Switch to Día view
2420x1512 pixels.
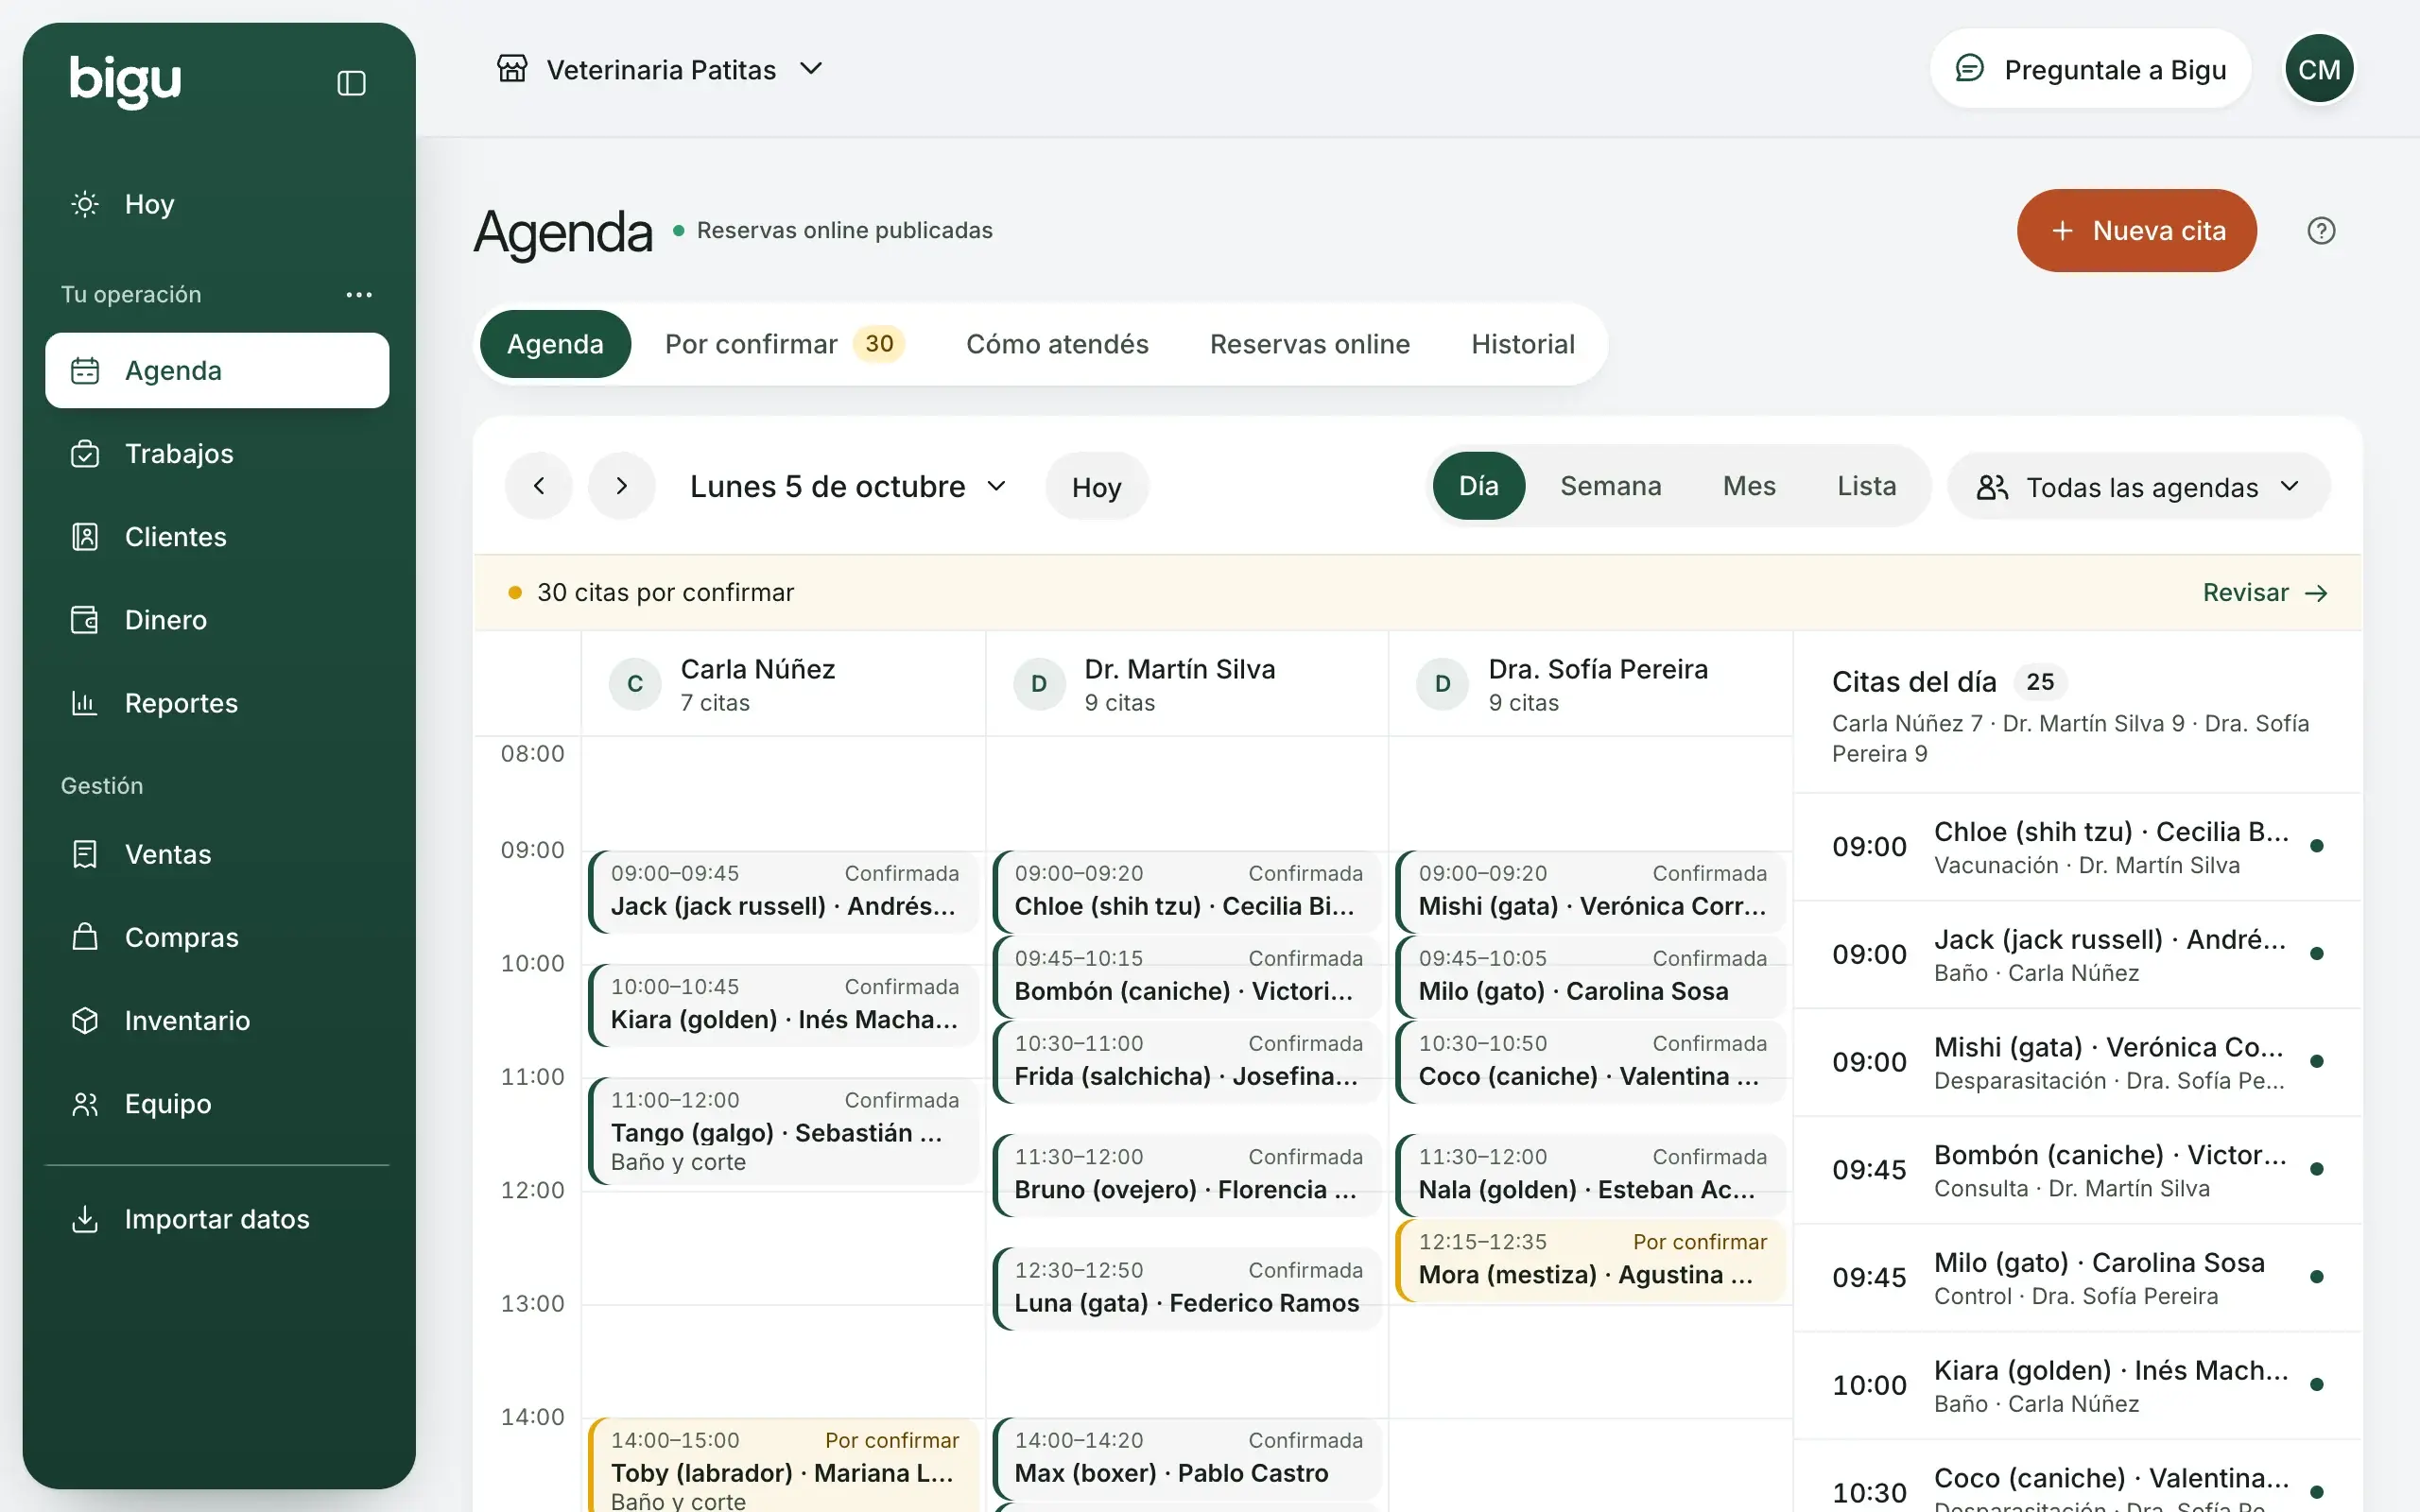(x=1478, y=486)
